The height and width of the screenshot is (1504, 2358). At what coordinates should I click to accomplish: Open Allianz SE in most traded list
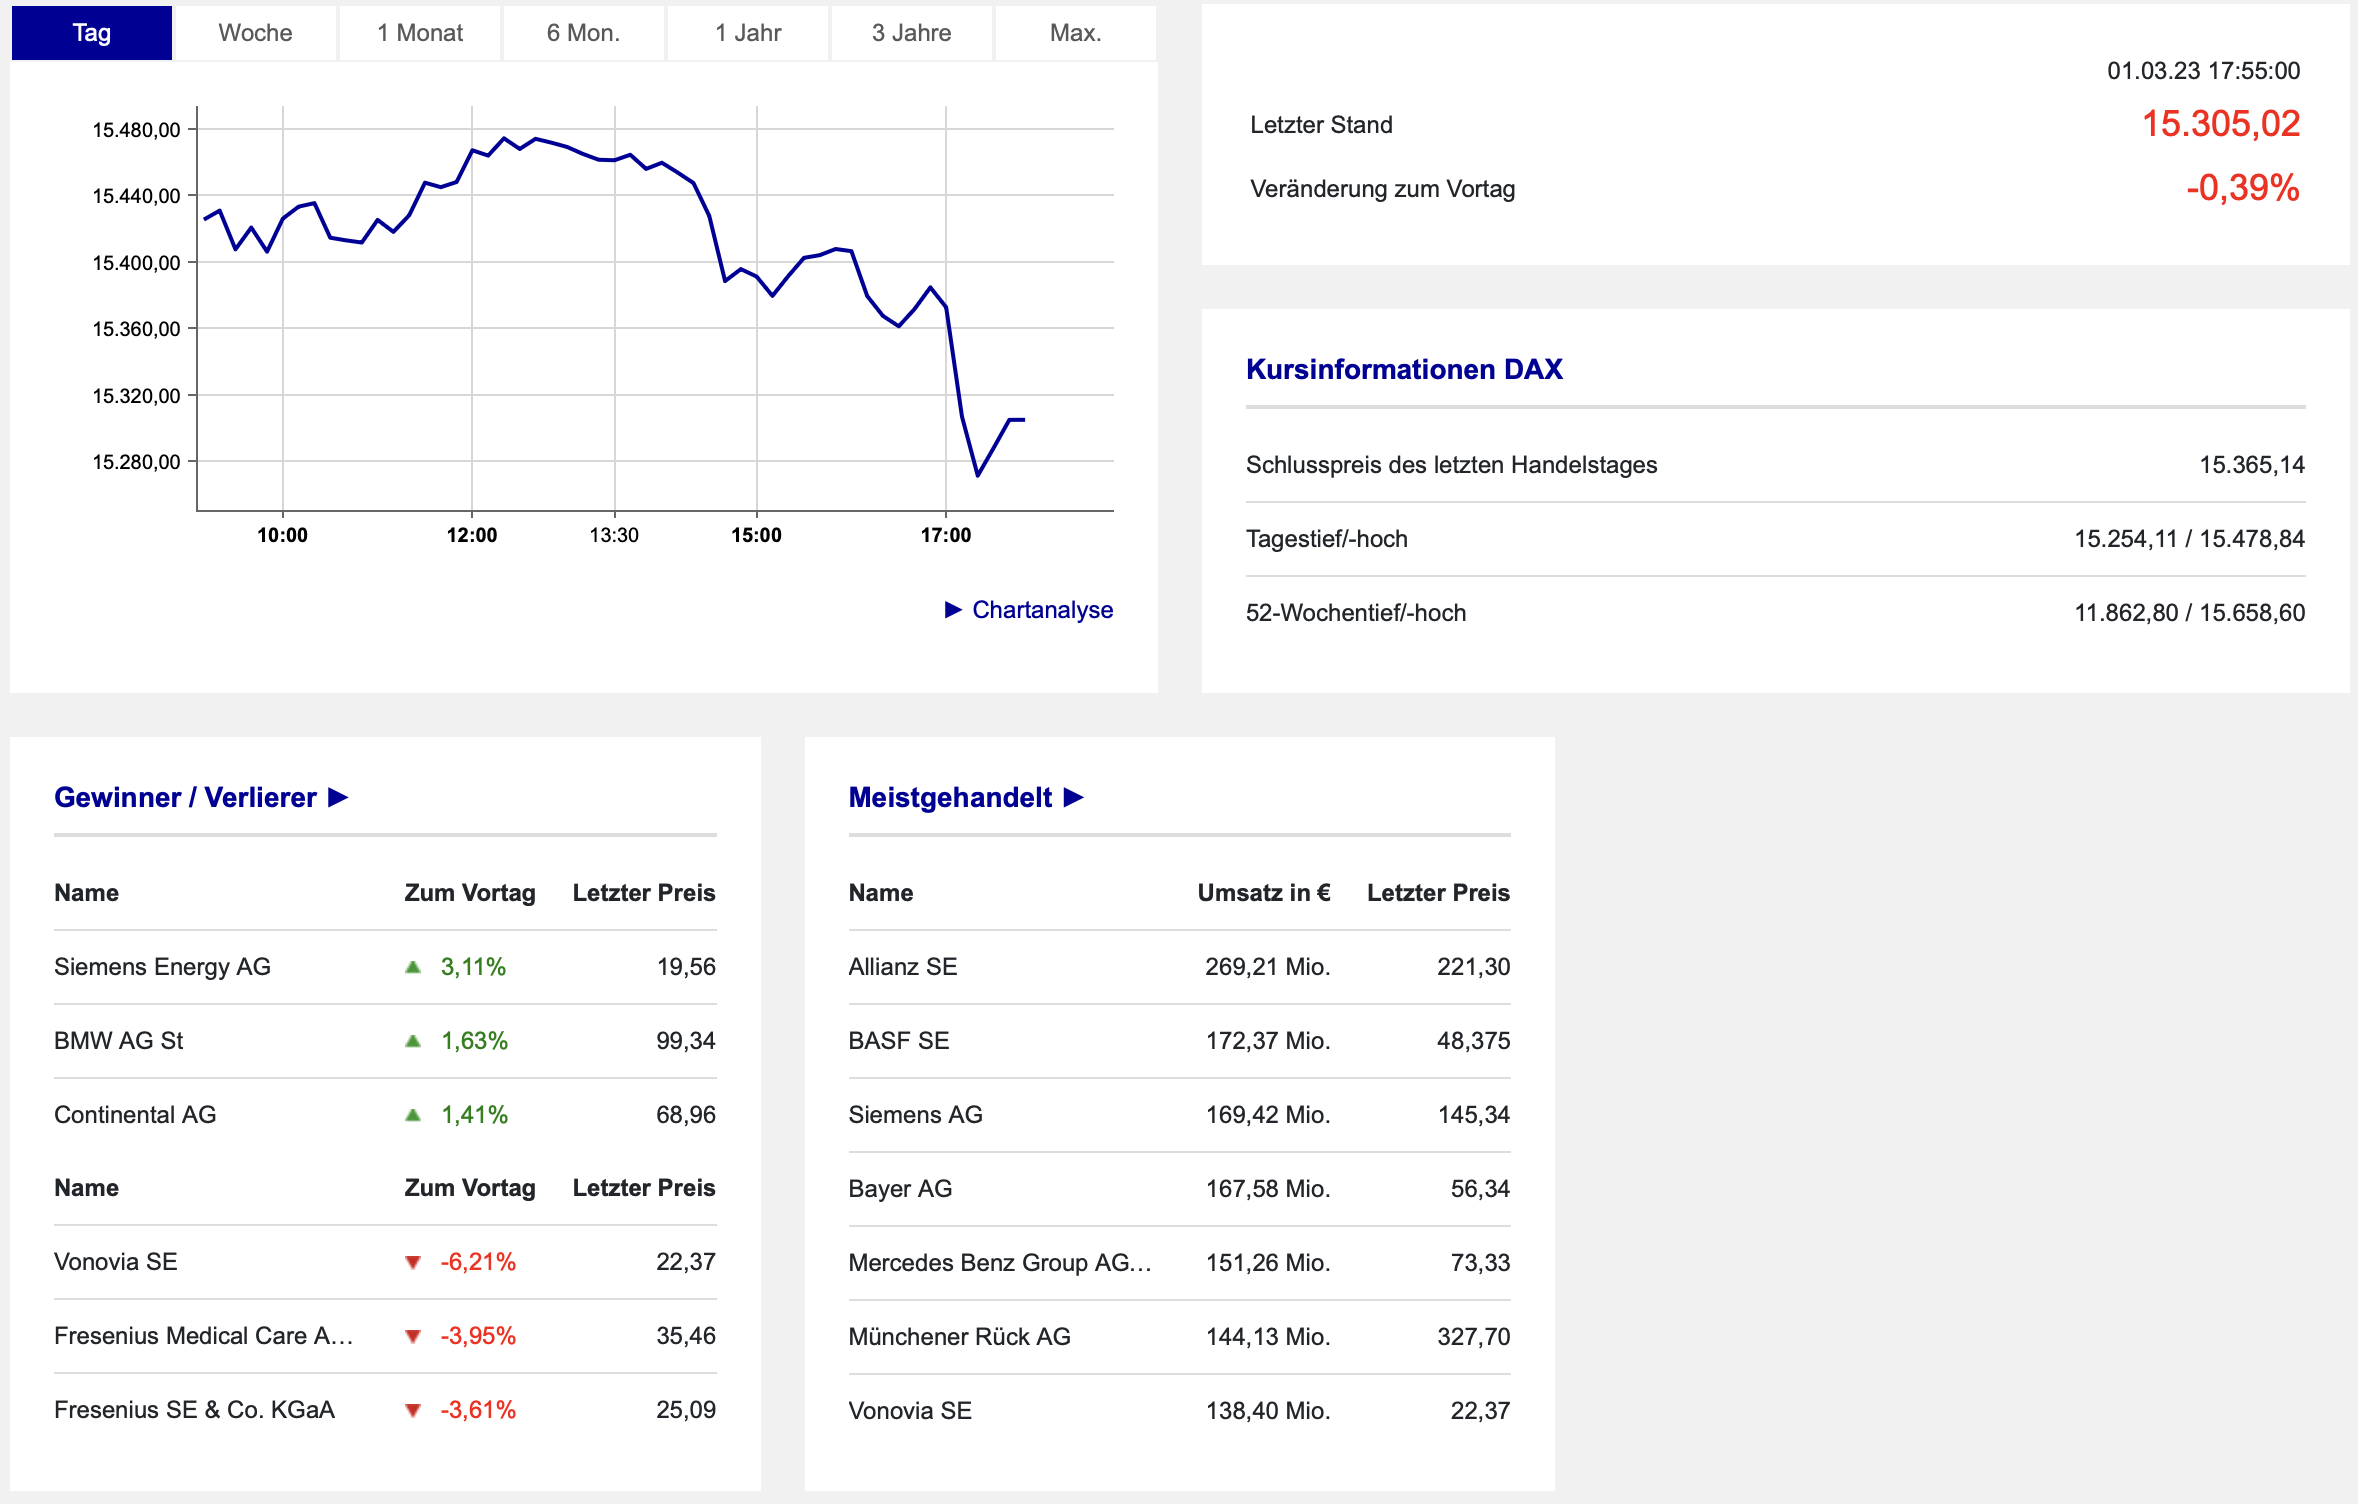pyautogui.click(x=903, y=967)
